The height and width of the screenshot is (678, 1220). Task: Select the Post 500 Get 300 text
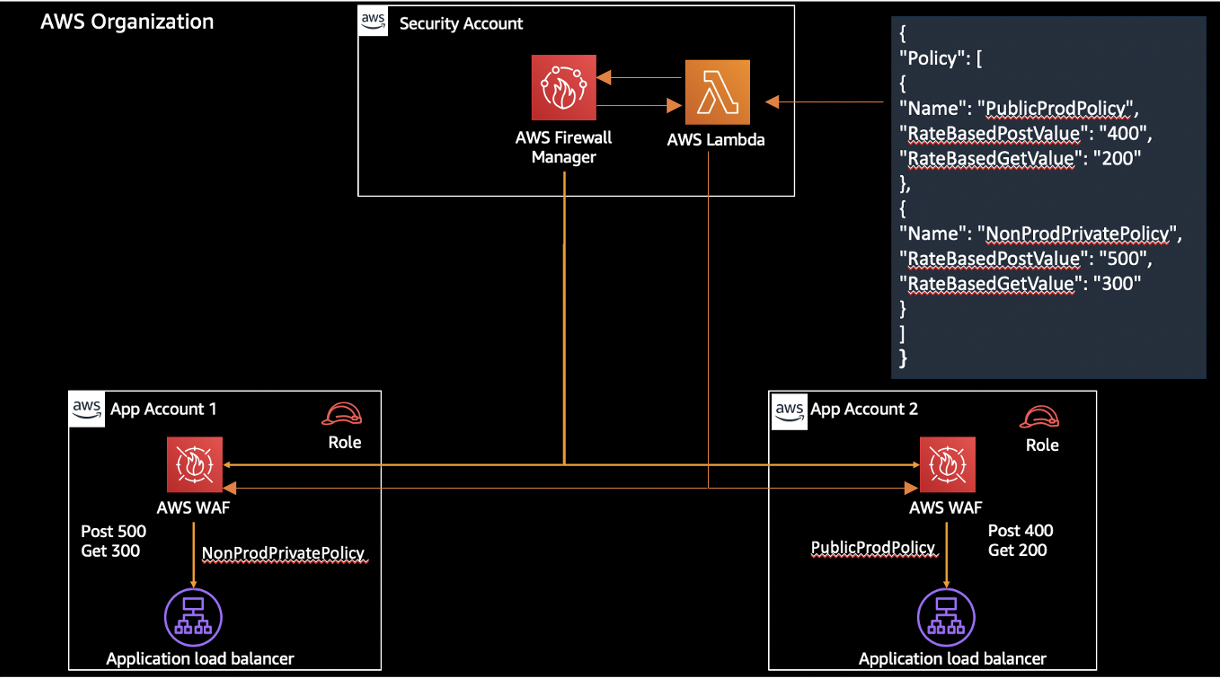[x=110, y=541]
